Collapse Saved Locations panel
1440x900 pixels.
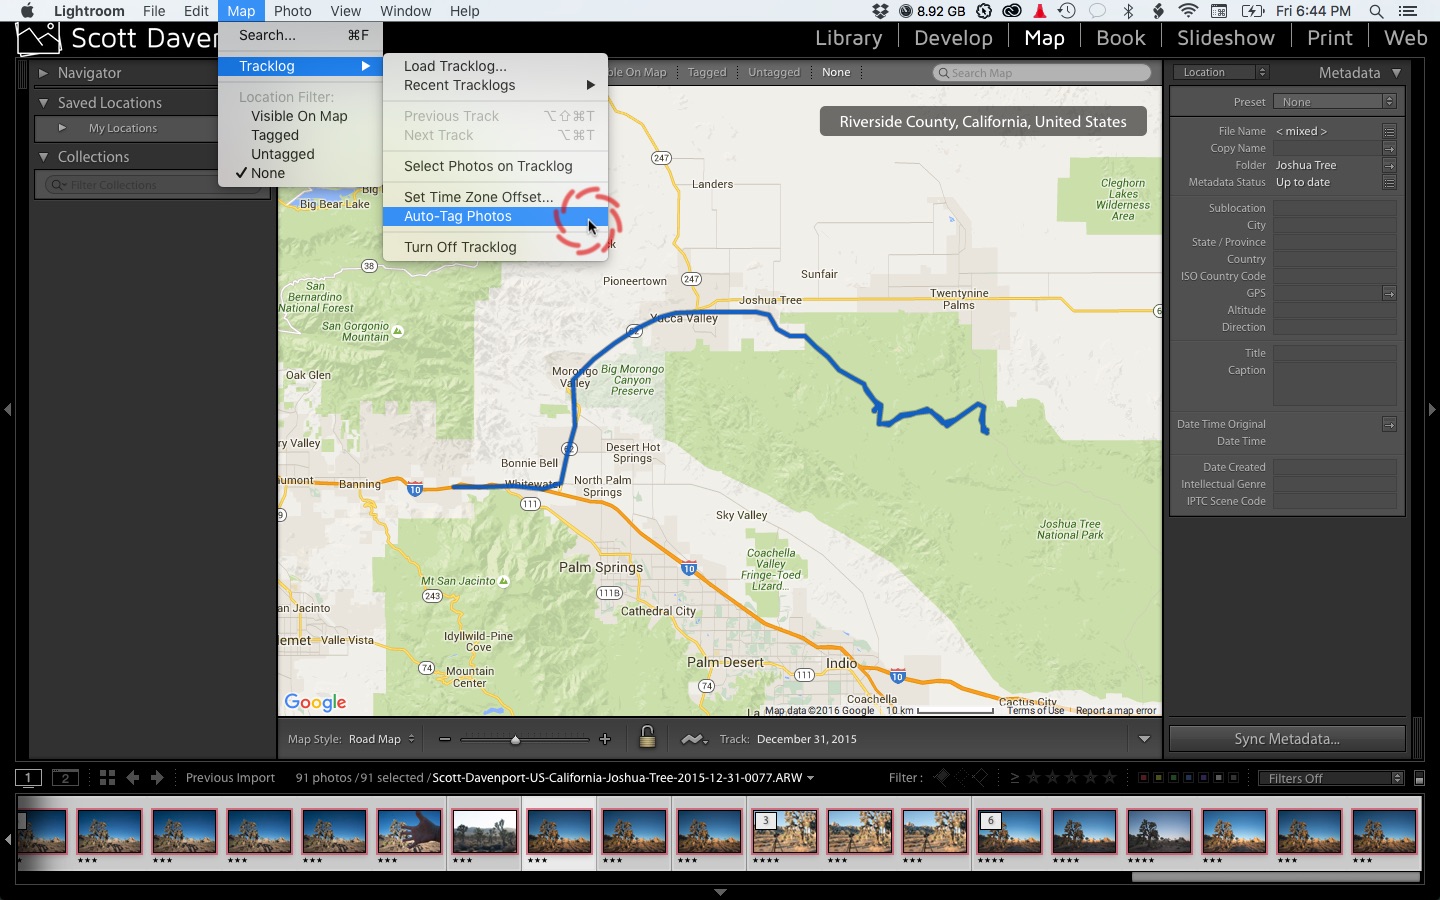coord(43,103)
